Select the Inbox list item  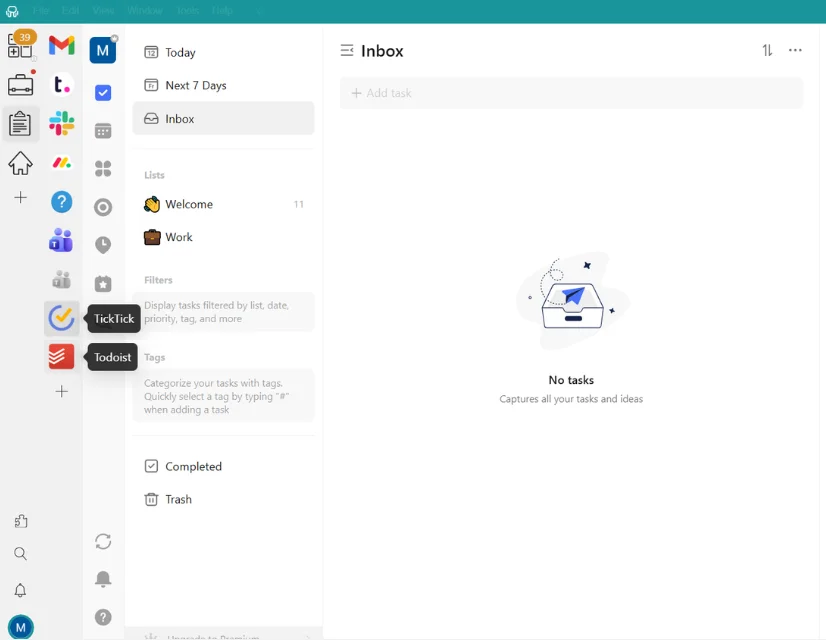(223, 119)
